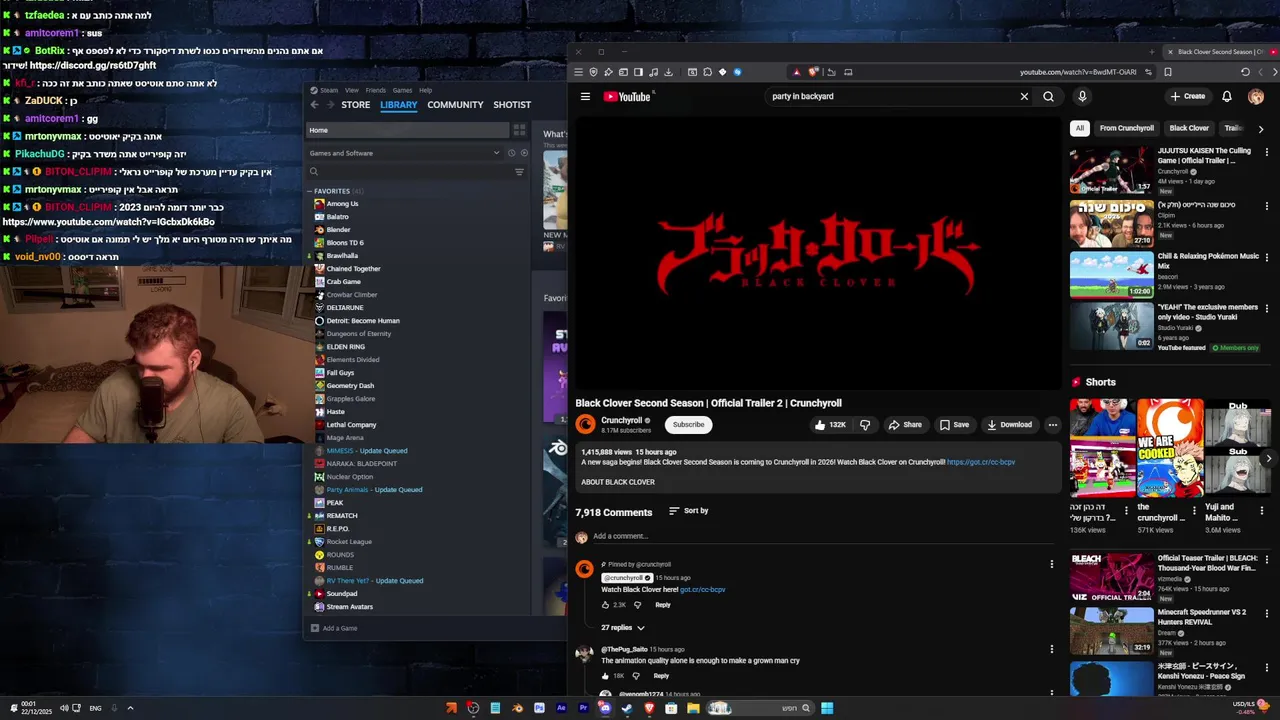The image size is (1280, 720).
Task: Click the Steam search magnifier icon
Action: coord(314,172)
